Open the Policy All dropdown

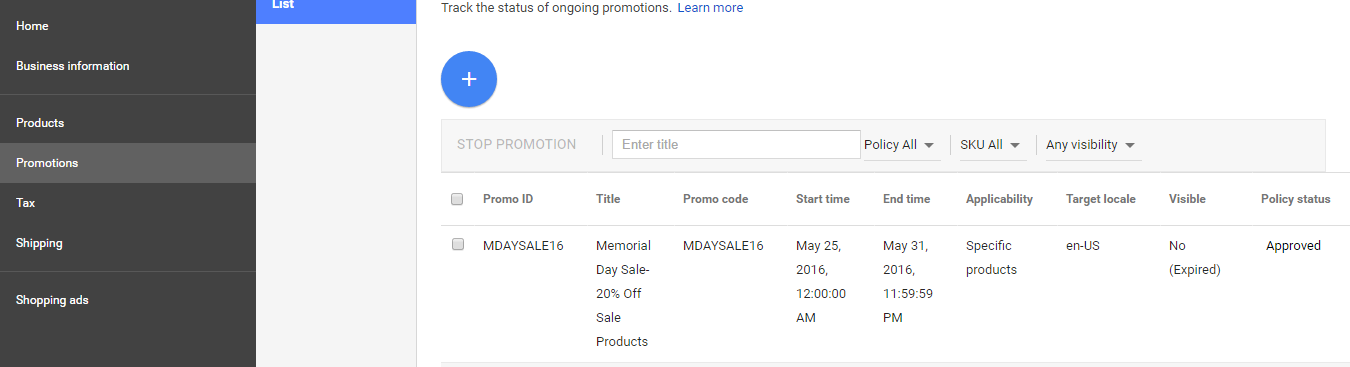pos(901,145)
